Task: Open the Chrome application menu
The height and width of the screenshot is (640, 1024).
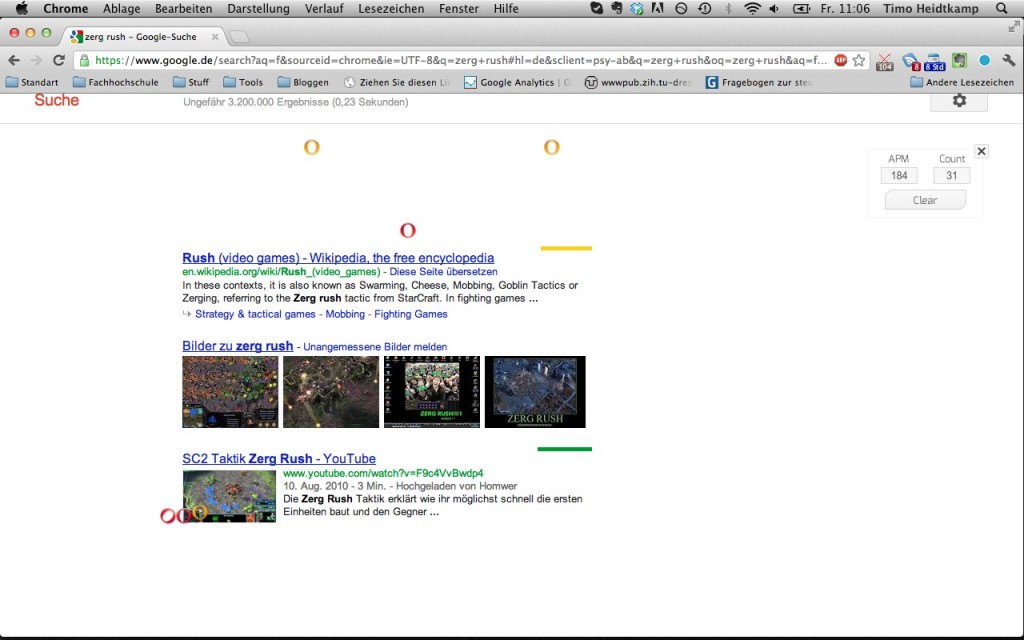Action: coord(65,8)
